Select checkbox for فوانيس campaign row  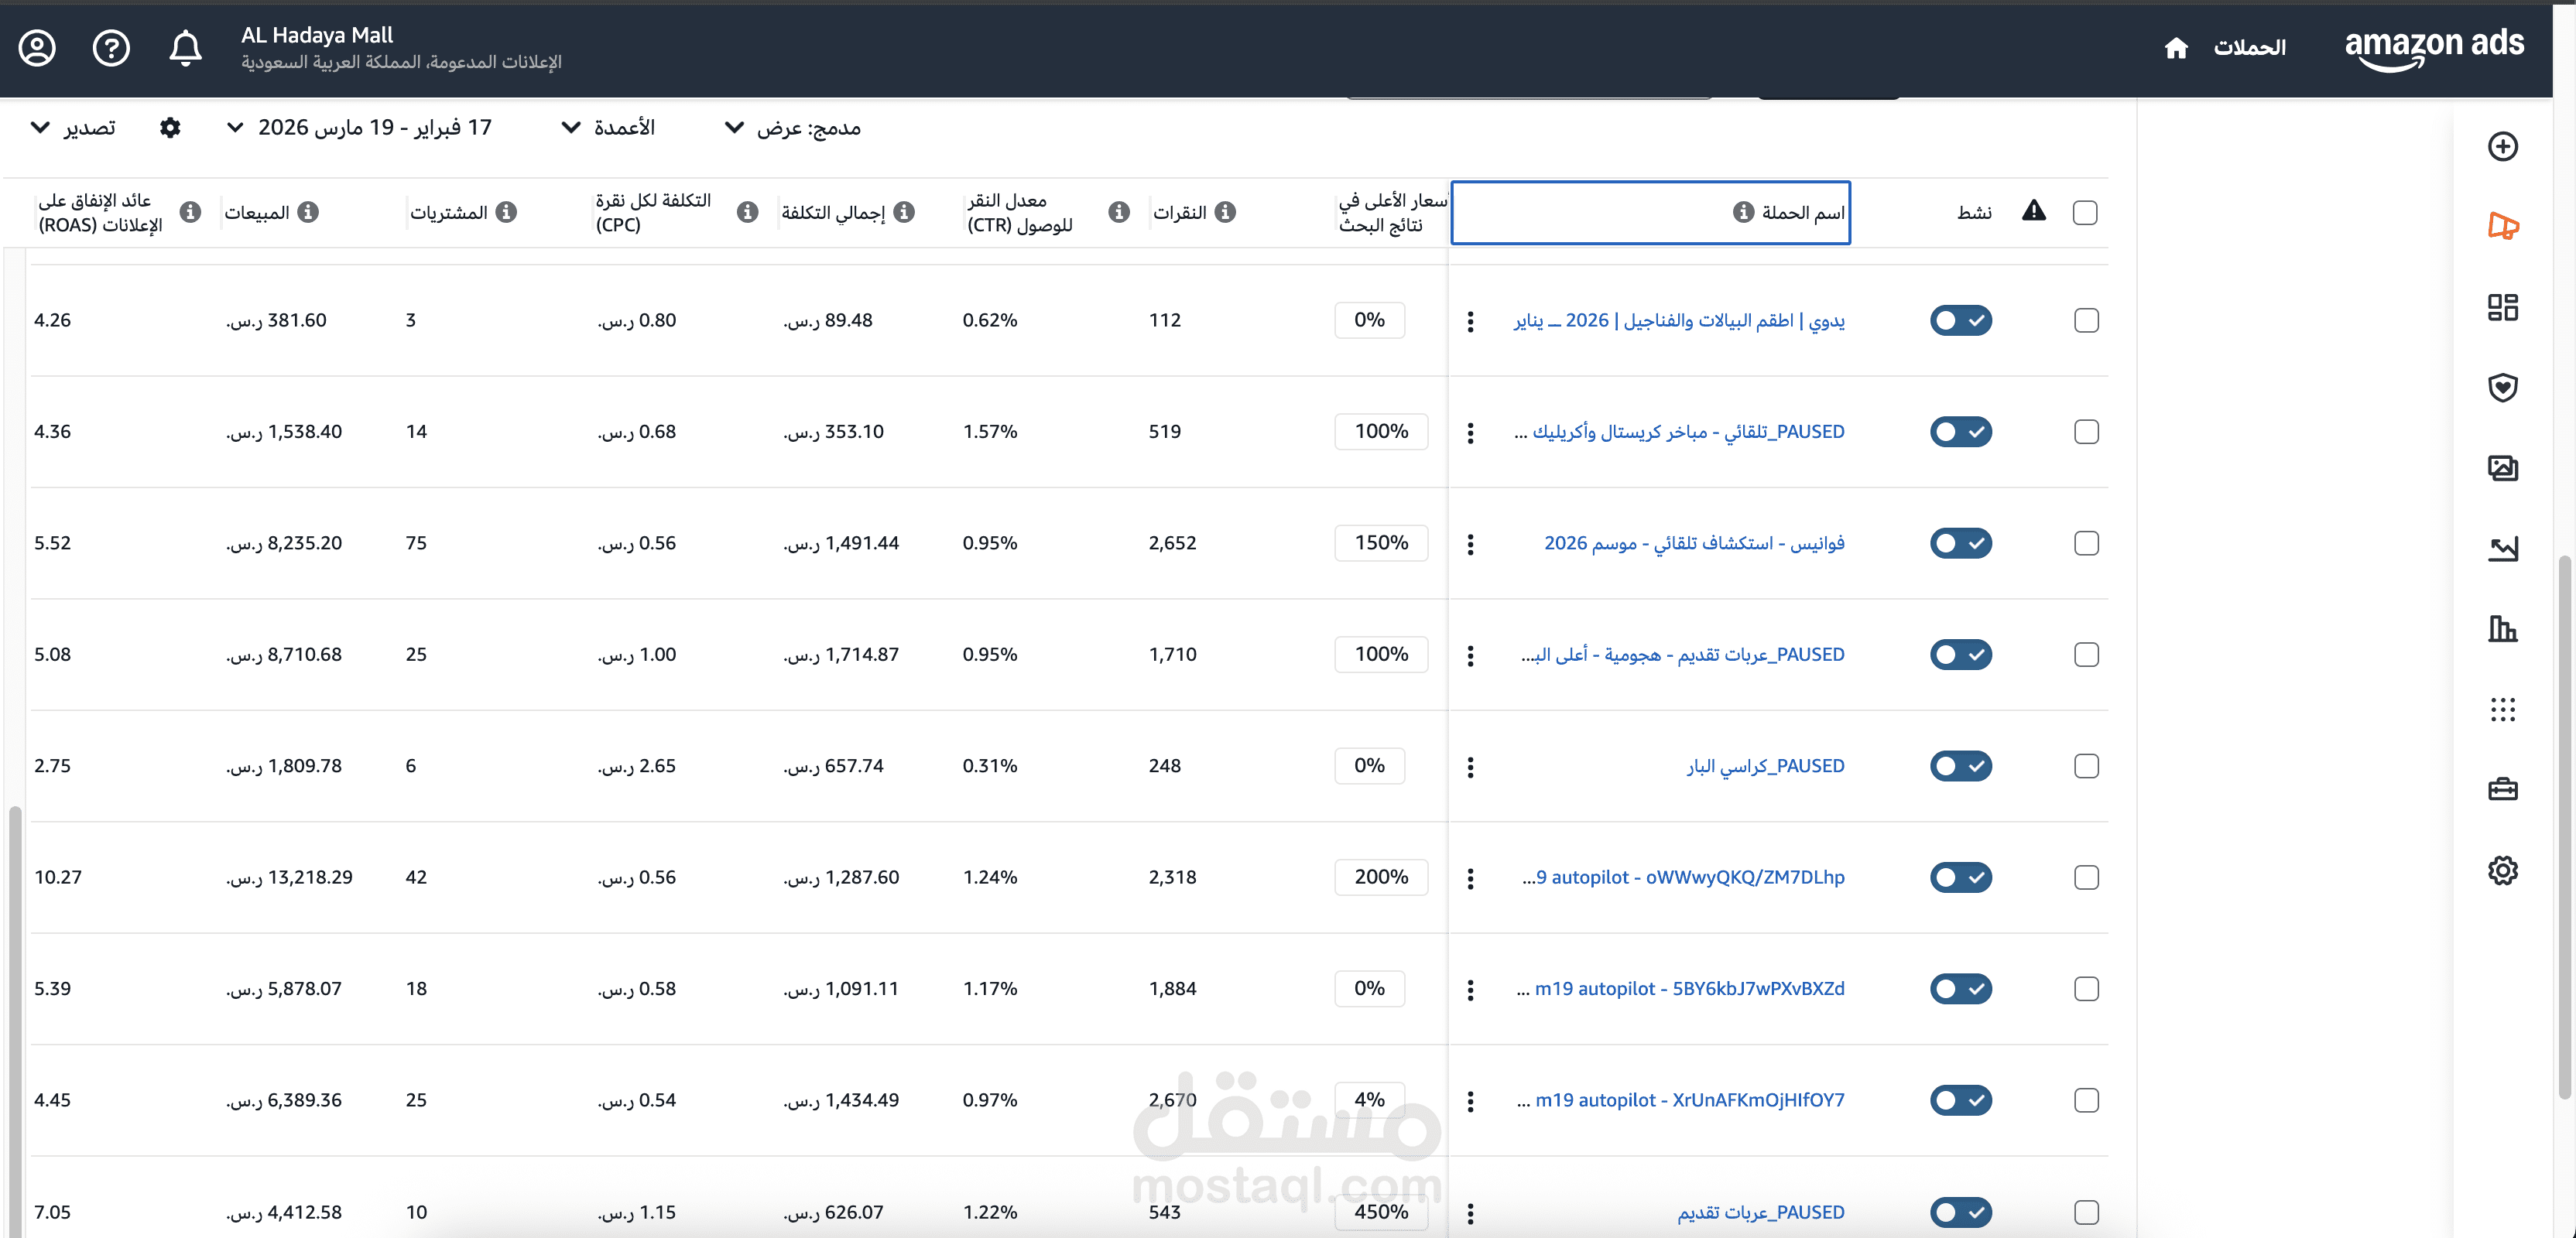pos(2086,543)
